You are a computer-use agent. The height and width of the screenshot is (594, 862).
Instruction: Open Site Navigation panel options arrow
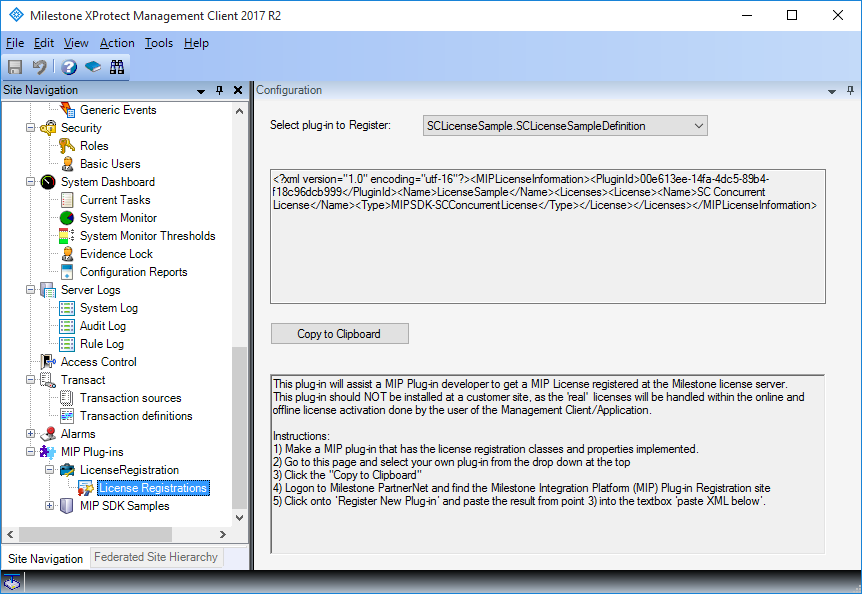201,91
